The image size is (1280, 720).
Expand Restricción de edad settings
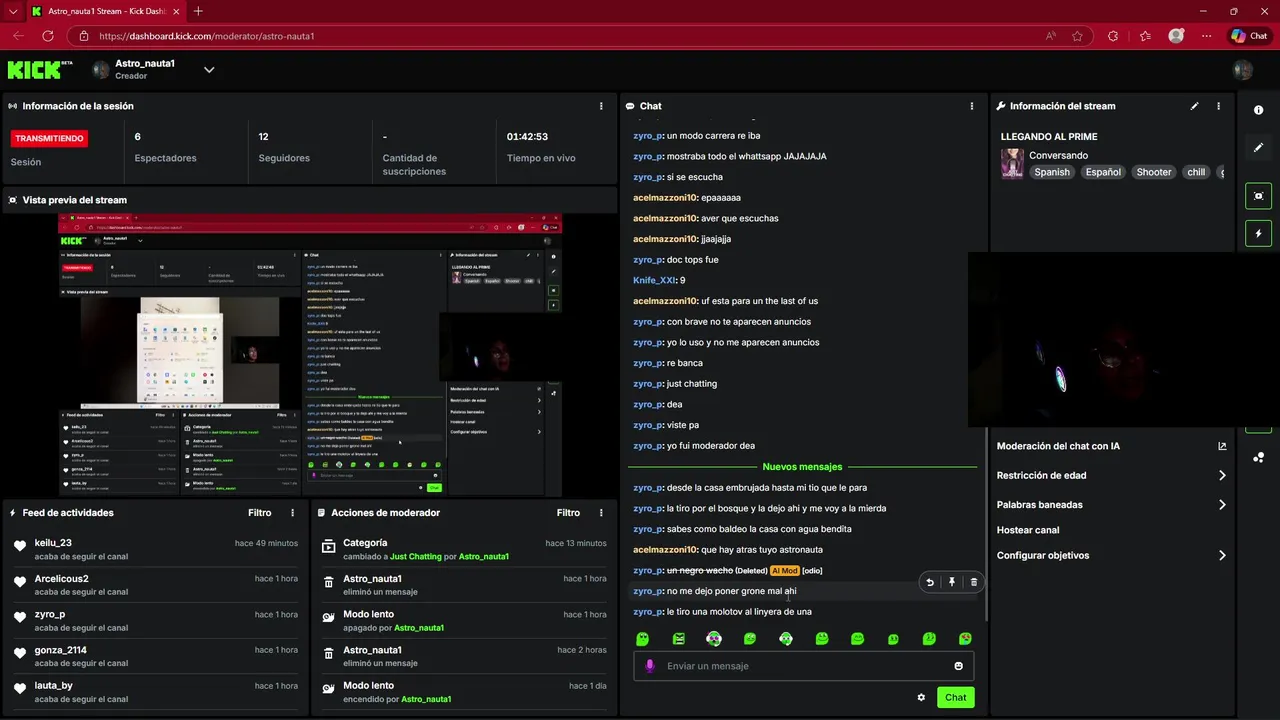click(x=1222, y=476)
